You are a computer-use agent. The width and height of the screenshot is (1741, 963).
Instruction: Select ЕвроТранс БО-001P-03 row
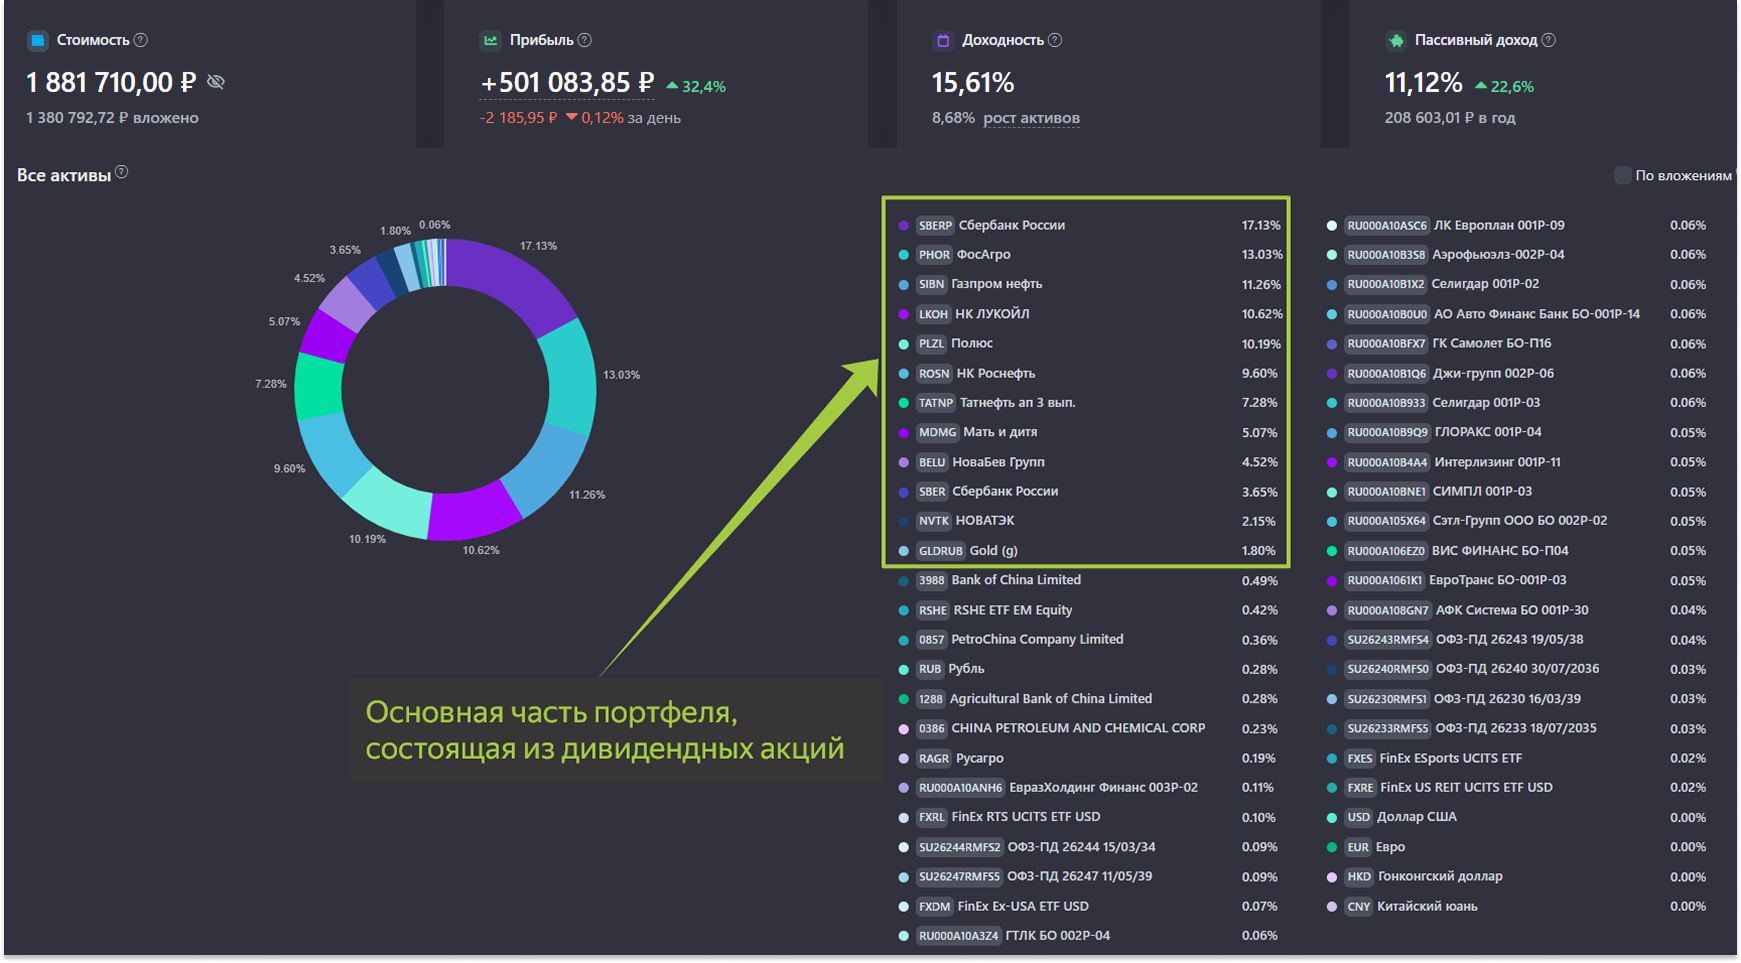point(1516,581)
